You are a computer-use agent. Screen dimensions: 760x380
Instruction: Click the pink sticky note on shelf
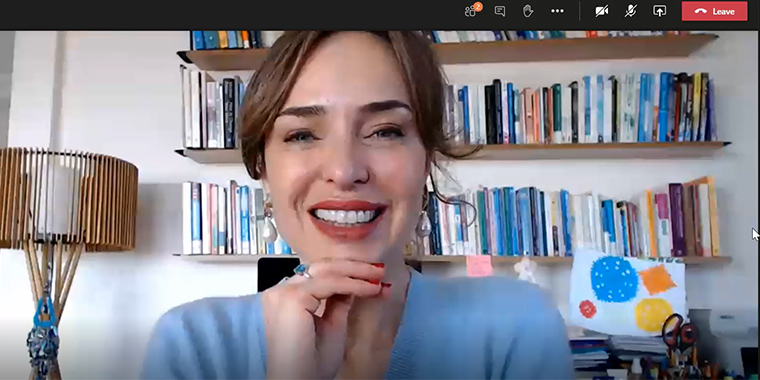479,266
